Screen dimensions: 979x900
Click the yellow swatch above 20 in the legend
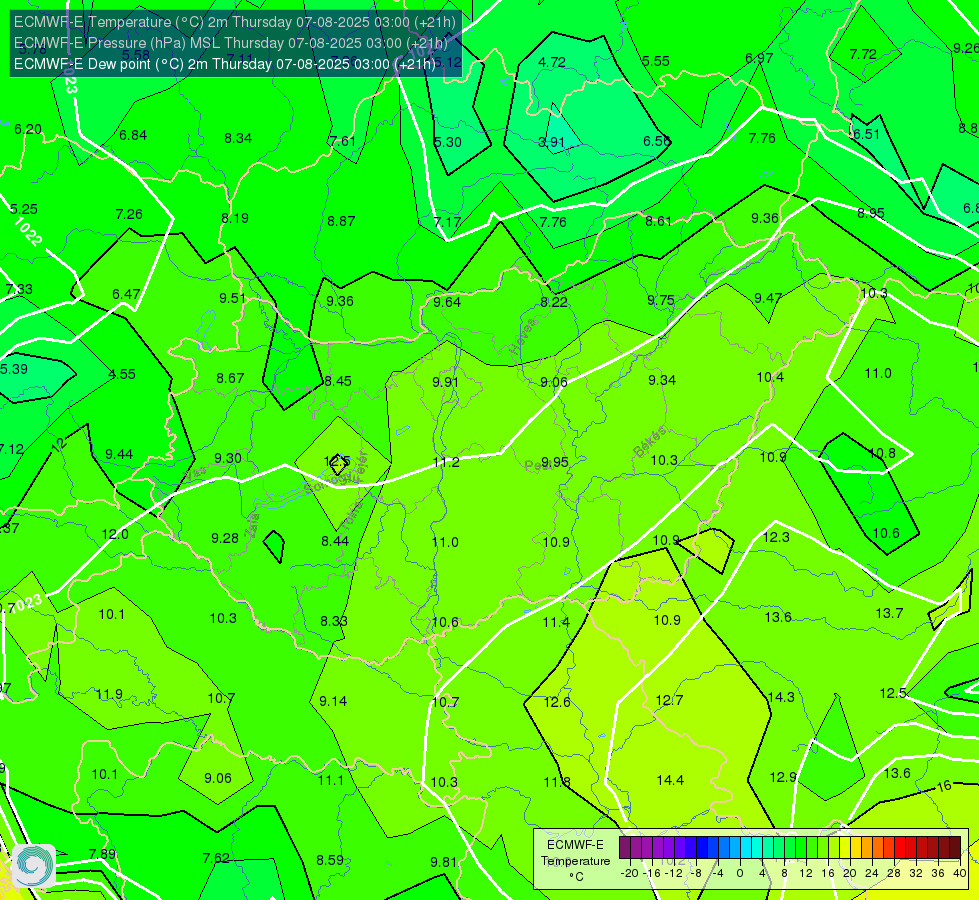pos(845,848)
